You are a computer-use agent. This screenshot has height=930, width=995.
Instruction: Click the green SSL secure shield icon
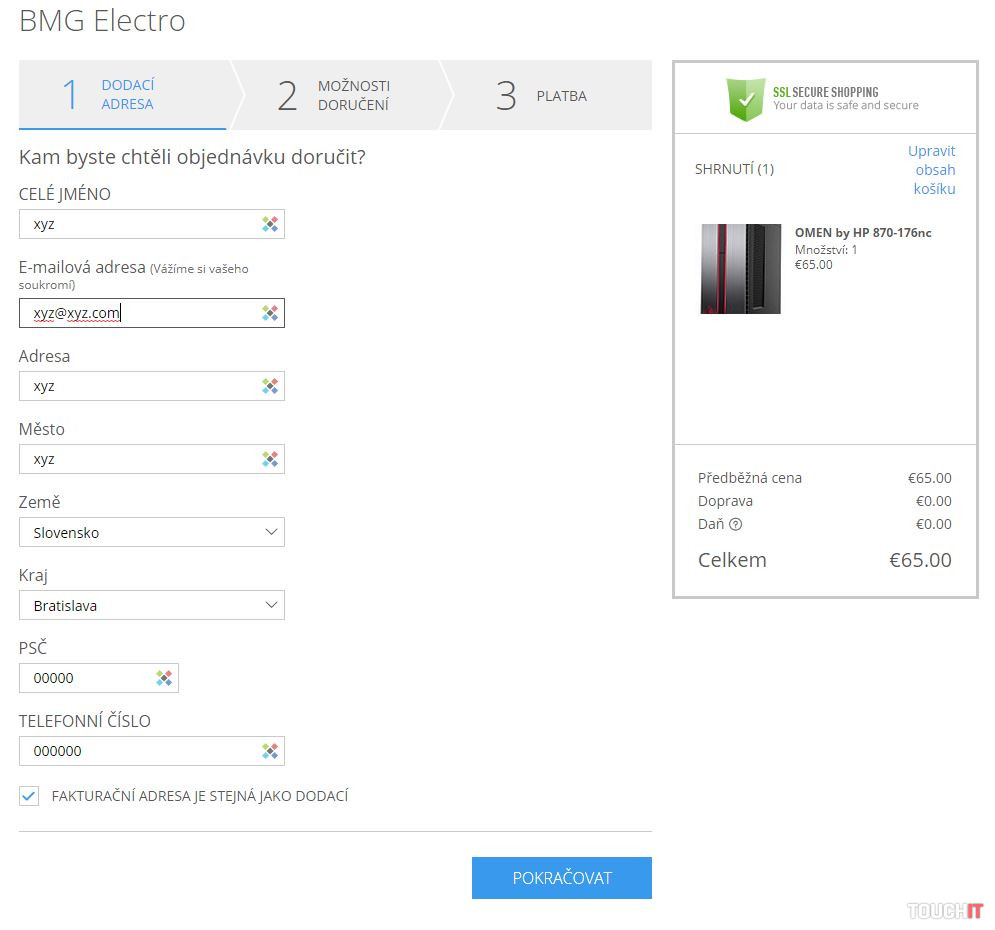pyautogui.click(x=745, y=98)
